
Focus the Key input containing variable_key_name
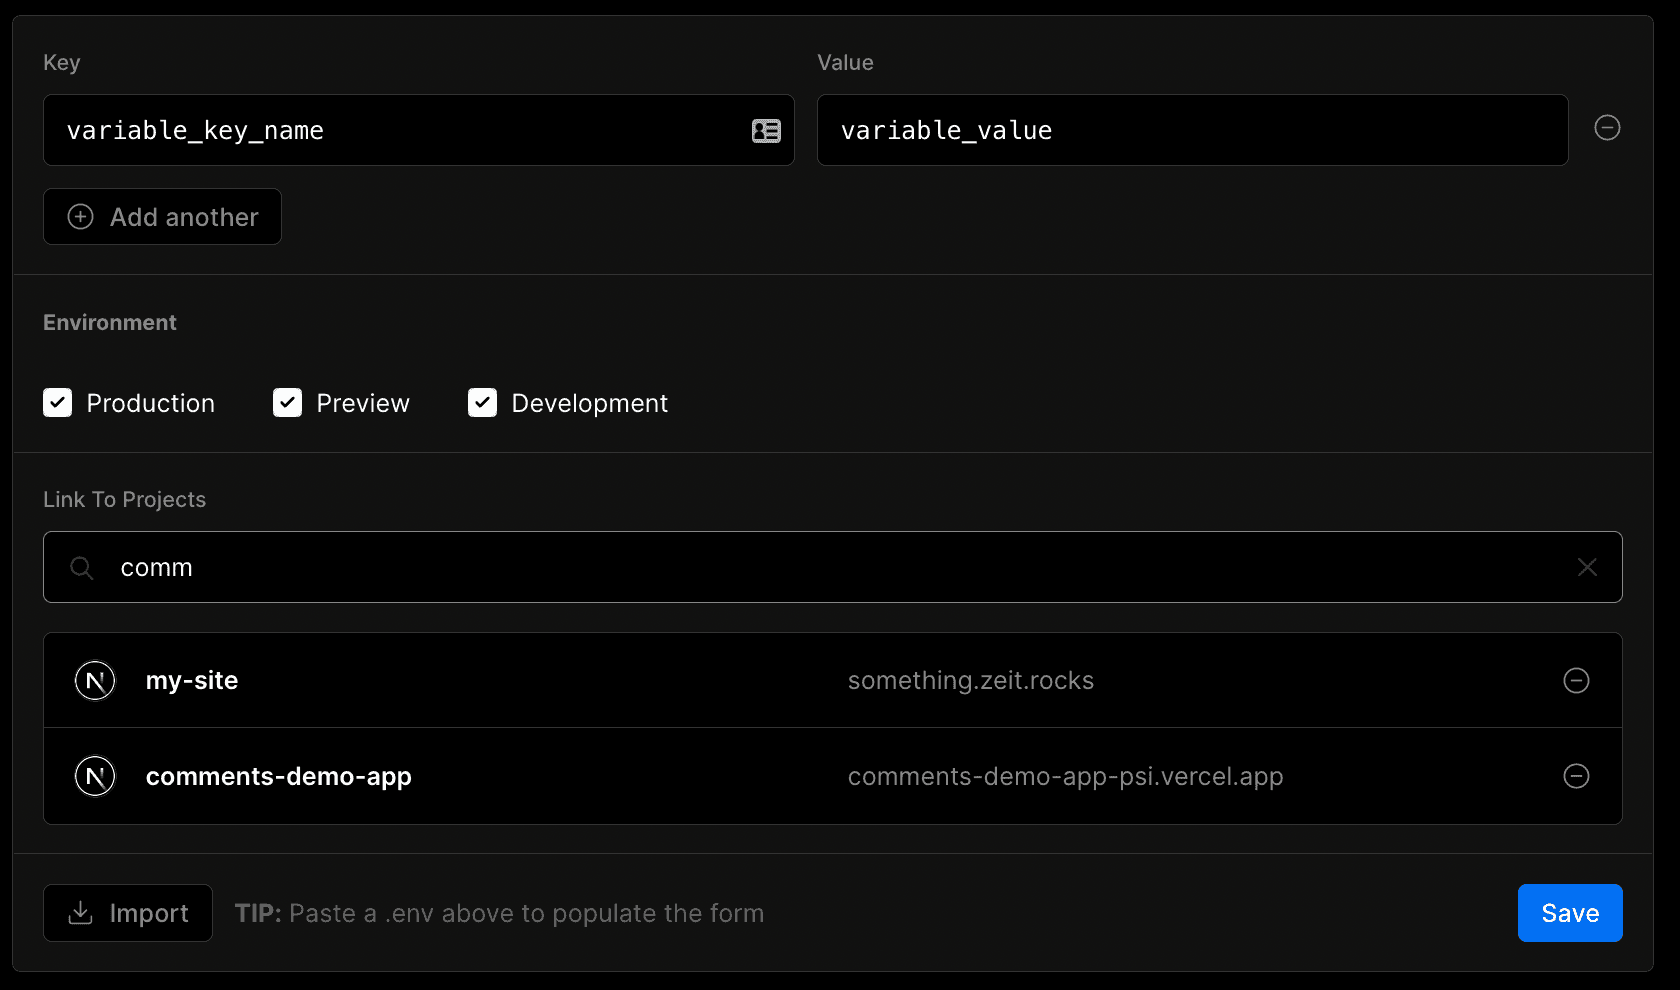[x=400, y=131]
